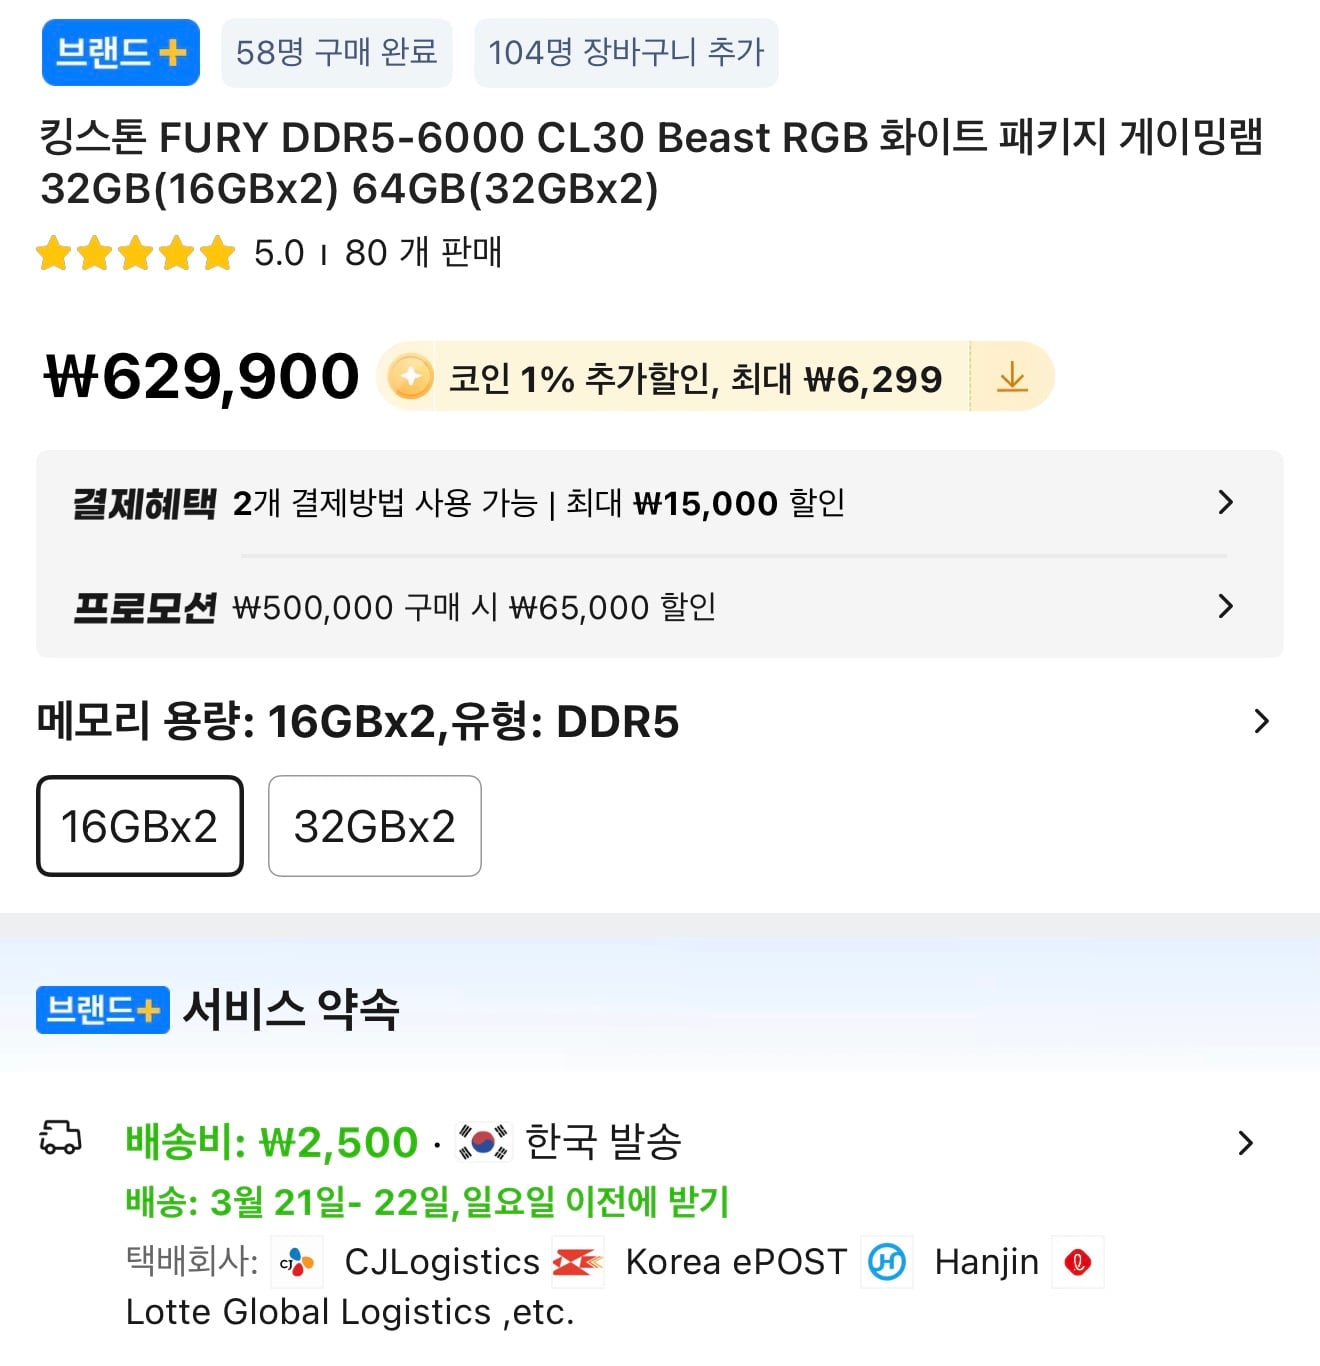
Task: Click the 104명 장바구니 추가 pill
Action: (625, 54)
